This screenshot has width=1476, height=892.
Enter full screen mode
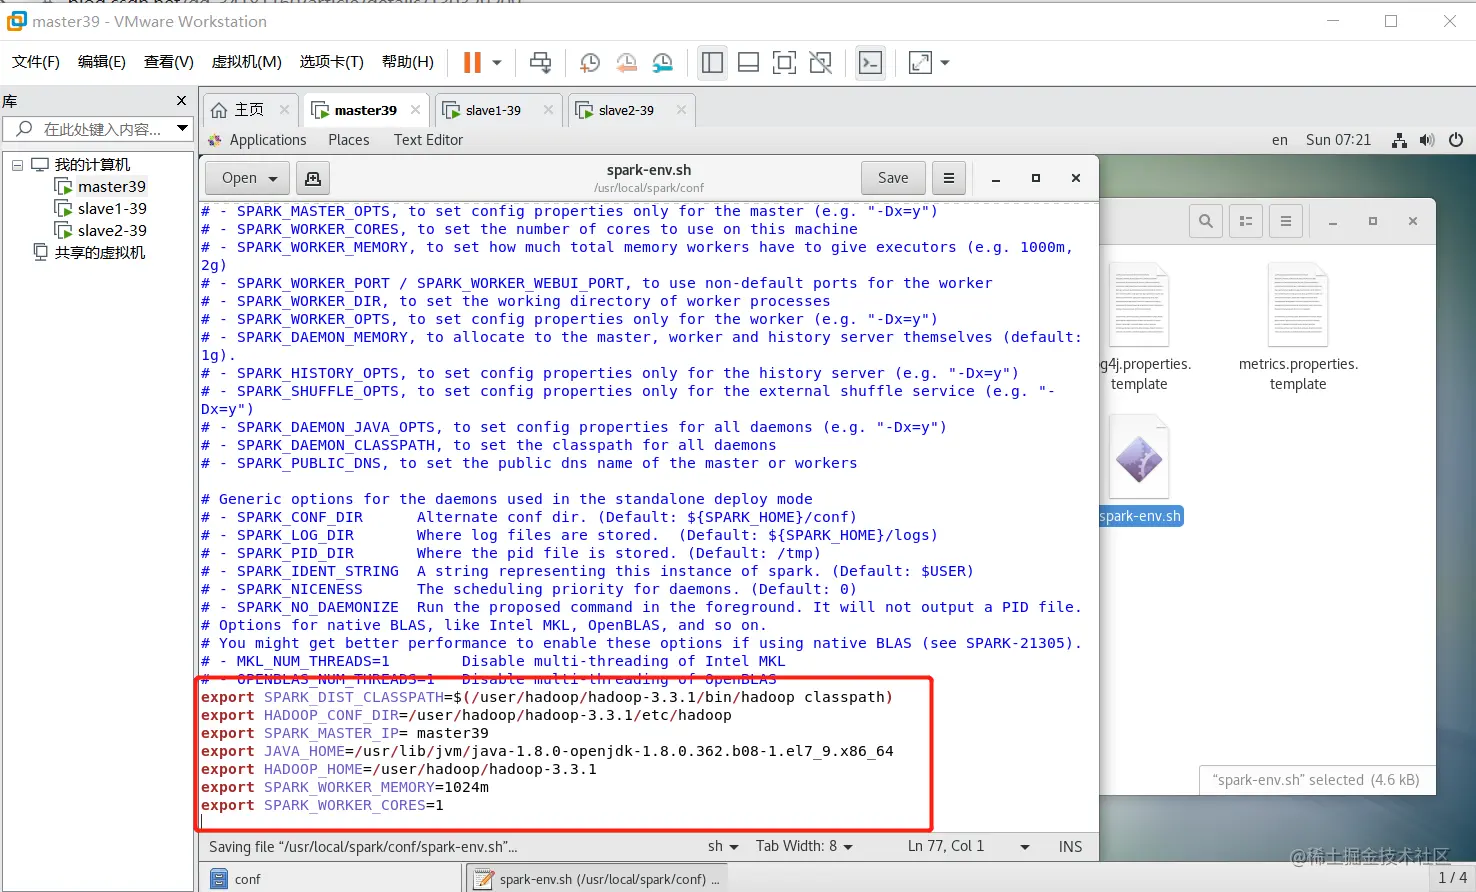point(785,63)
